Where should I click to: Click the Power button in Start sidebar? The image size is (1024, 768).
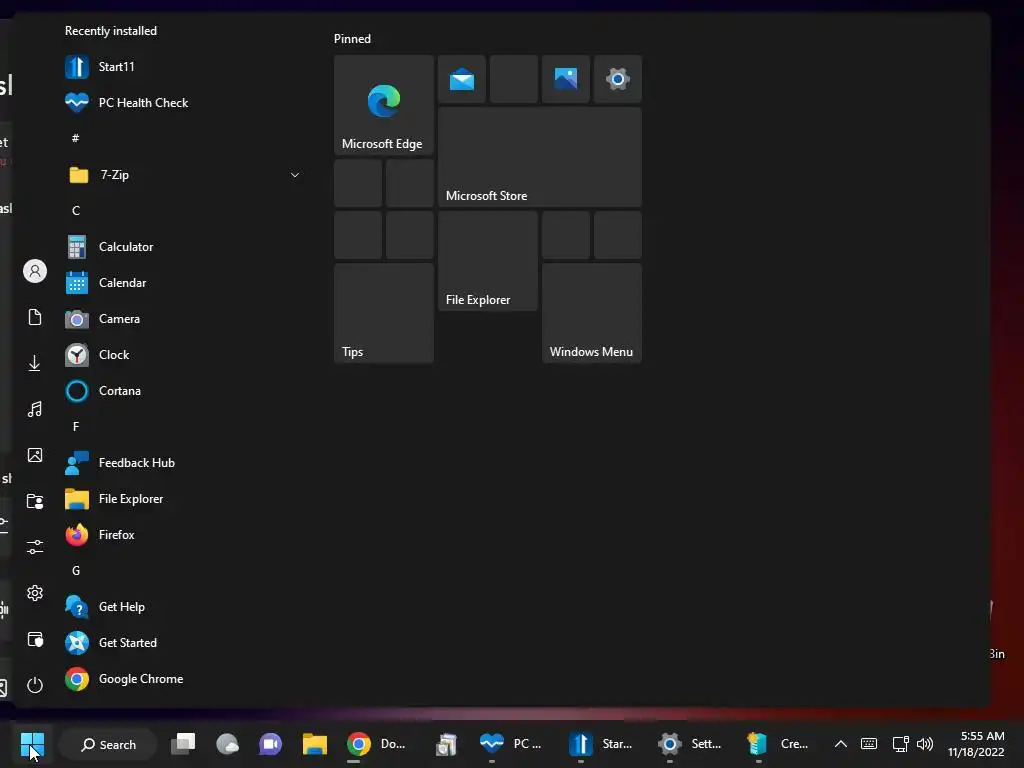coord(35,685)
